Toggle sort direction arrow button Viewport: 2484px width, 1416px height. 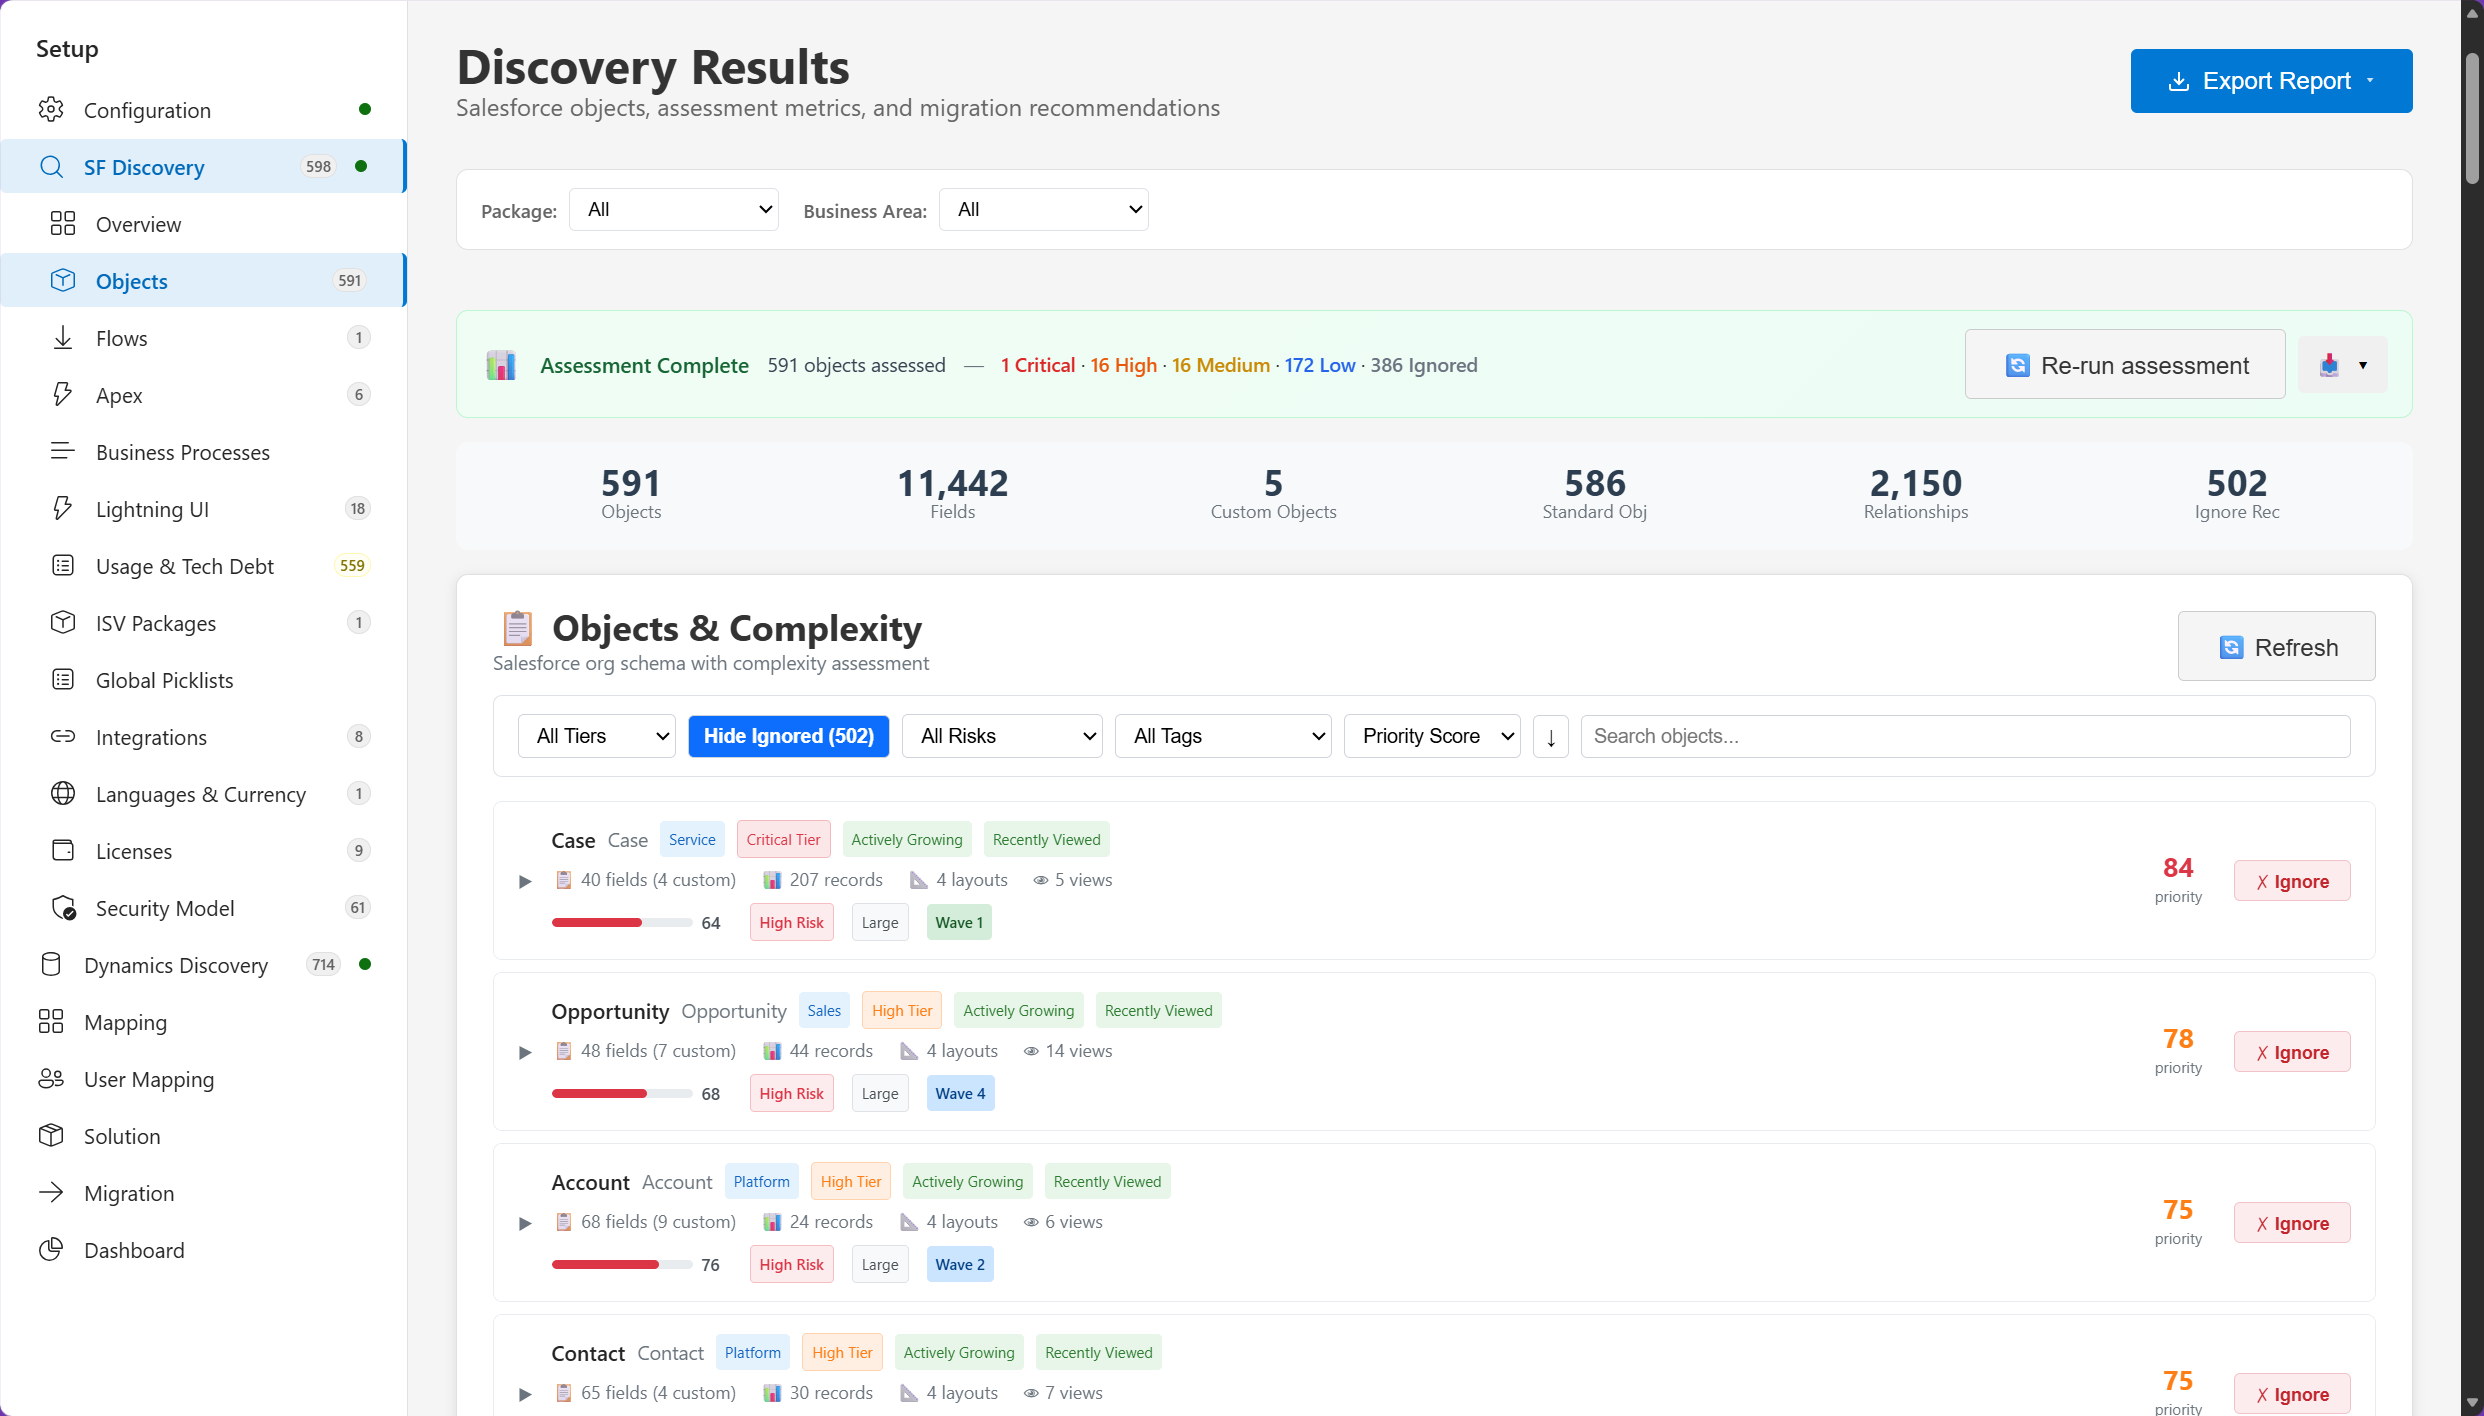click(1550, 736)
